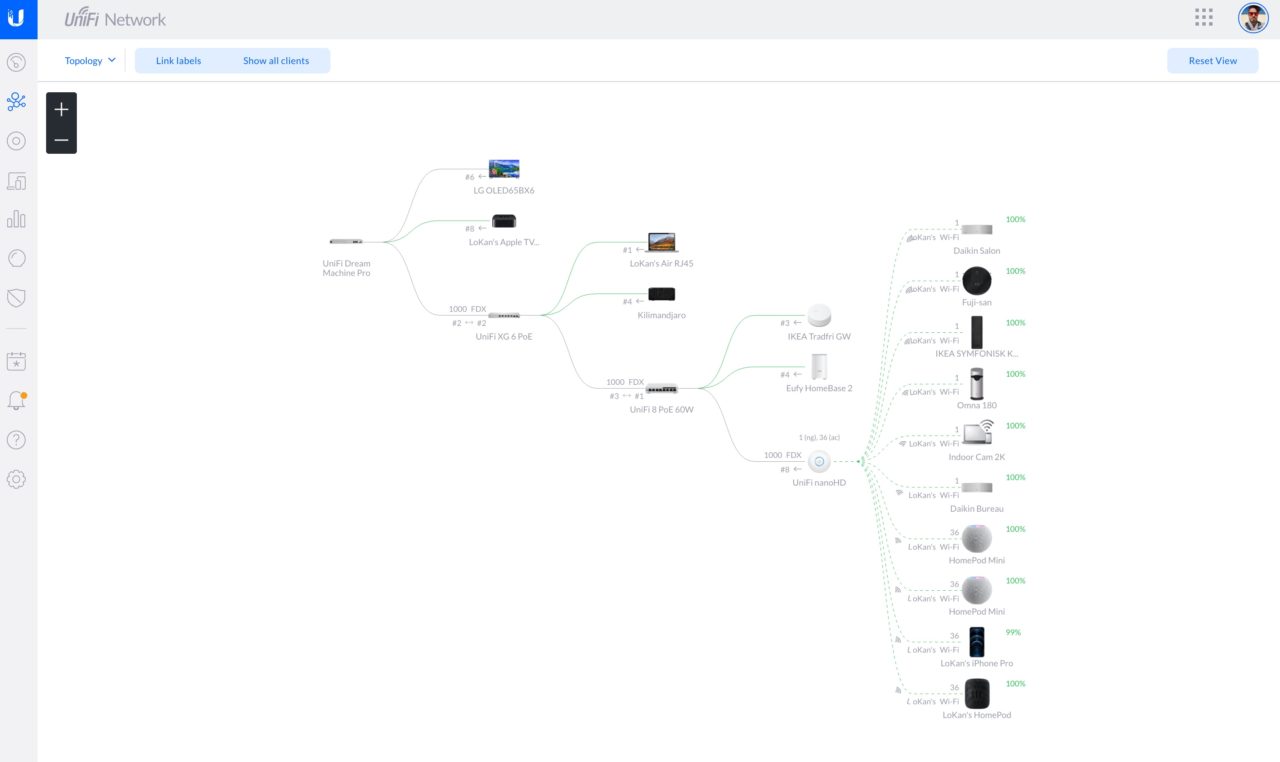Viewport: 1280px width, 762px height.
Task: Toggle Show all clients
Action: (x=276, y=61)
